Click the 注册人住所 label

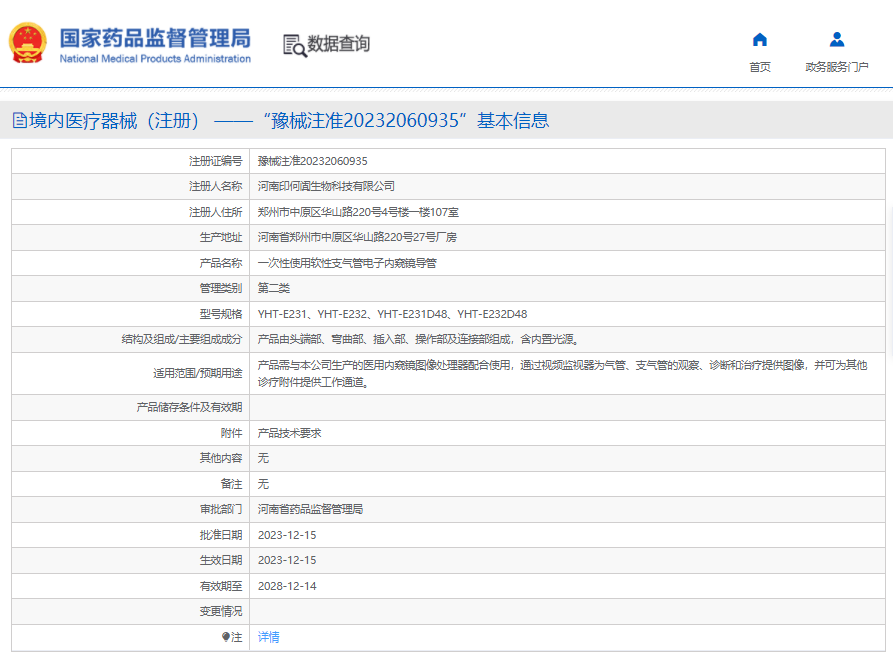[215, 212]
